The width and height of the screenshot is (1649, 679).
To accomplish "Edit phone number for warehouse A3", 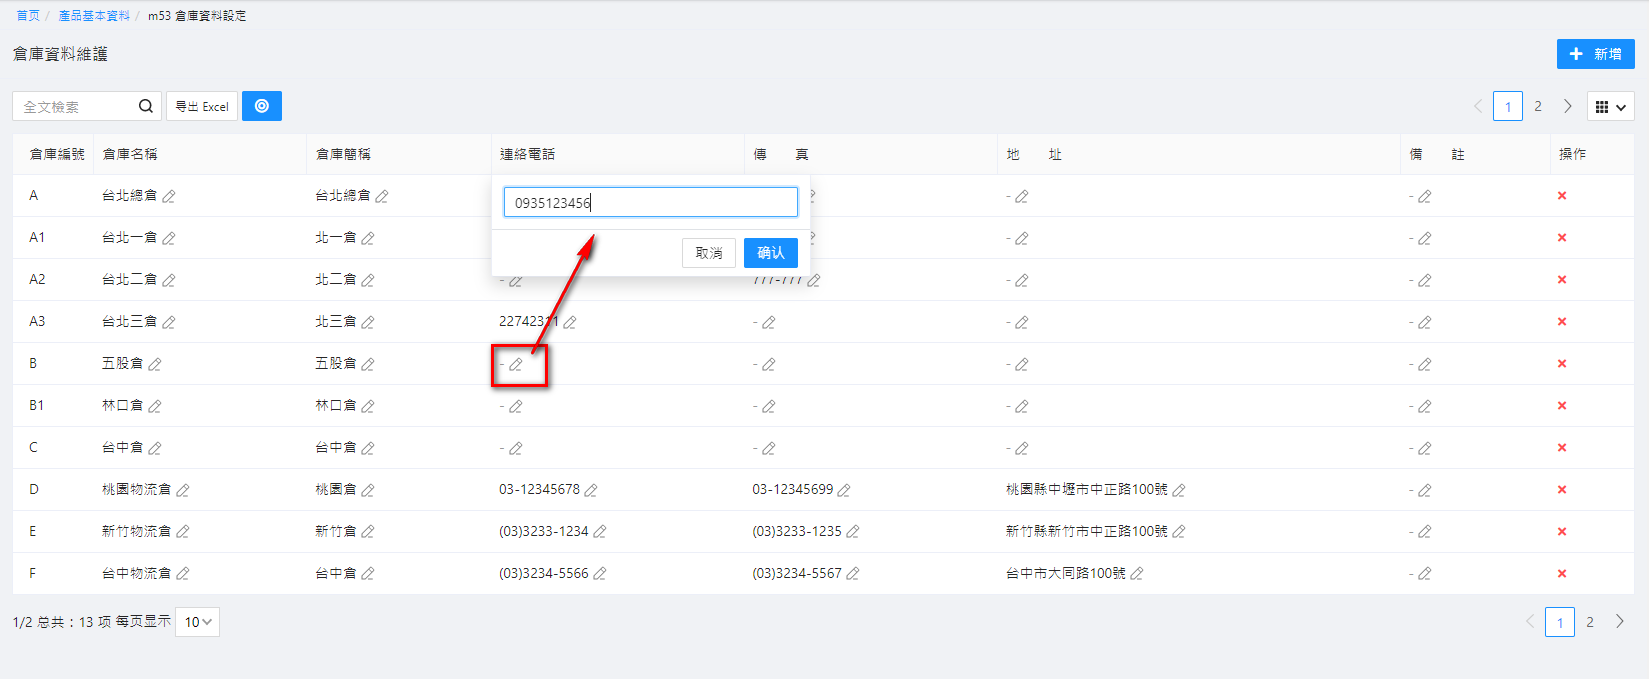I will tap(569, 322).
